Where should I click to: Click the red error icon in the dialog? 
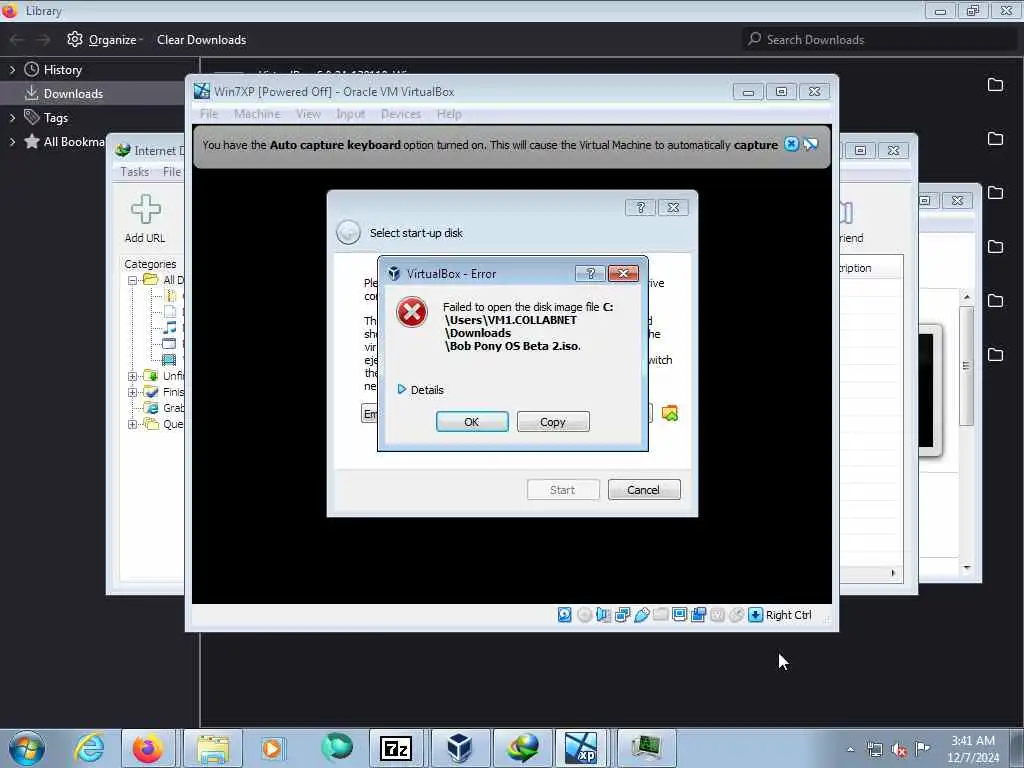[x=411, y=313]
